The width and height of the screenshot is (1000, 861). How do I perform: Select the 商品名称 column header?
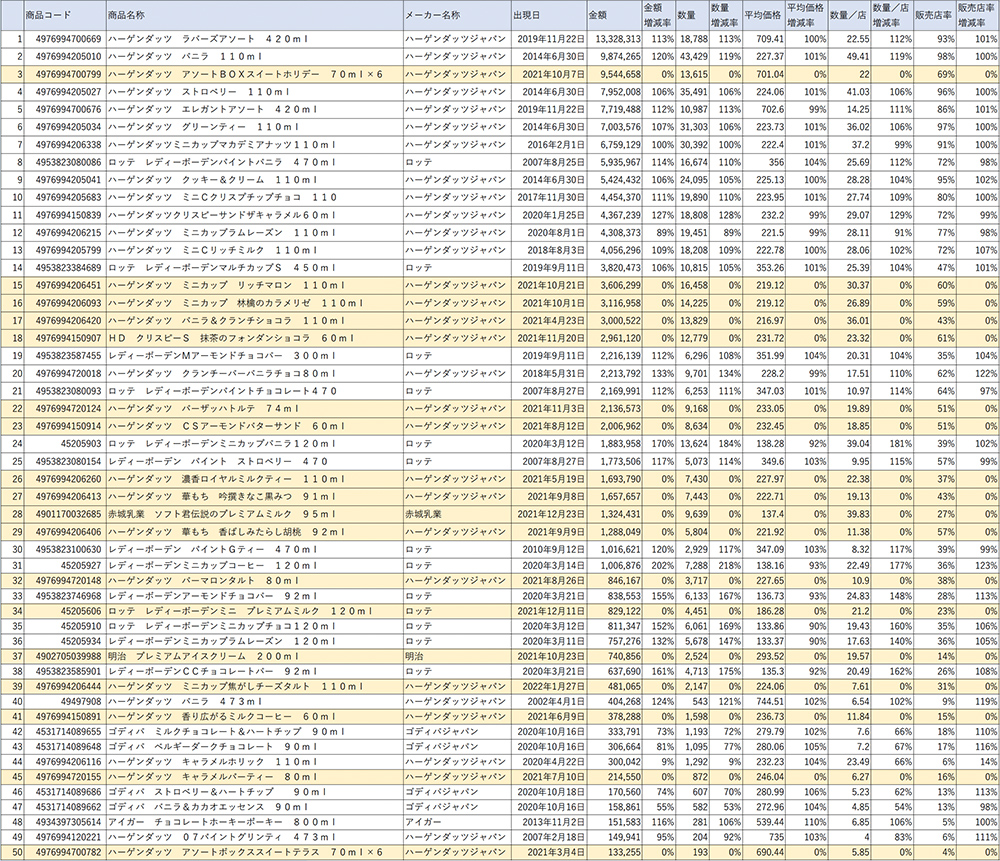pos(254,15)
